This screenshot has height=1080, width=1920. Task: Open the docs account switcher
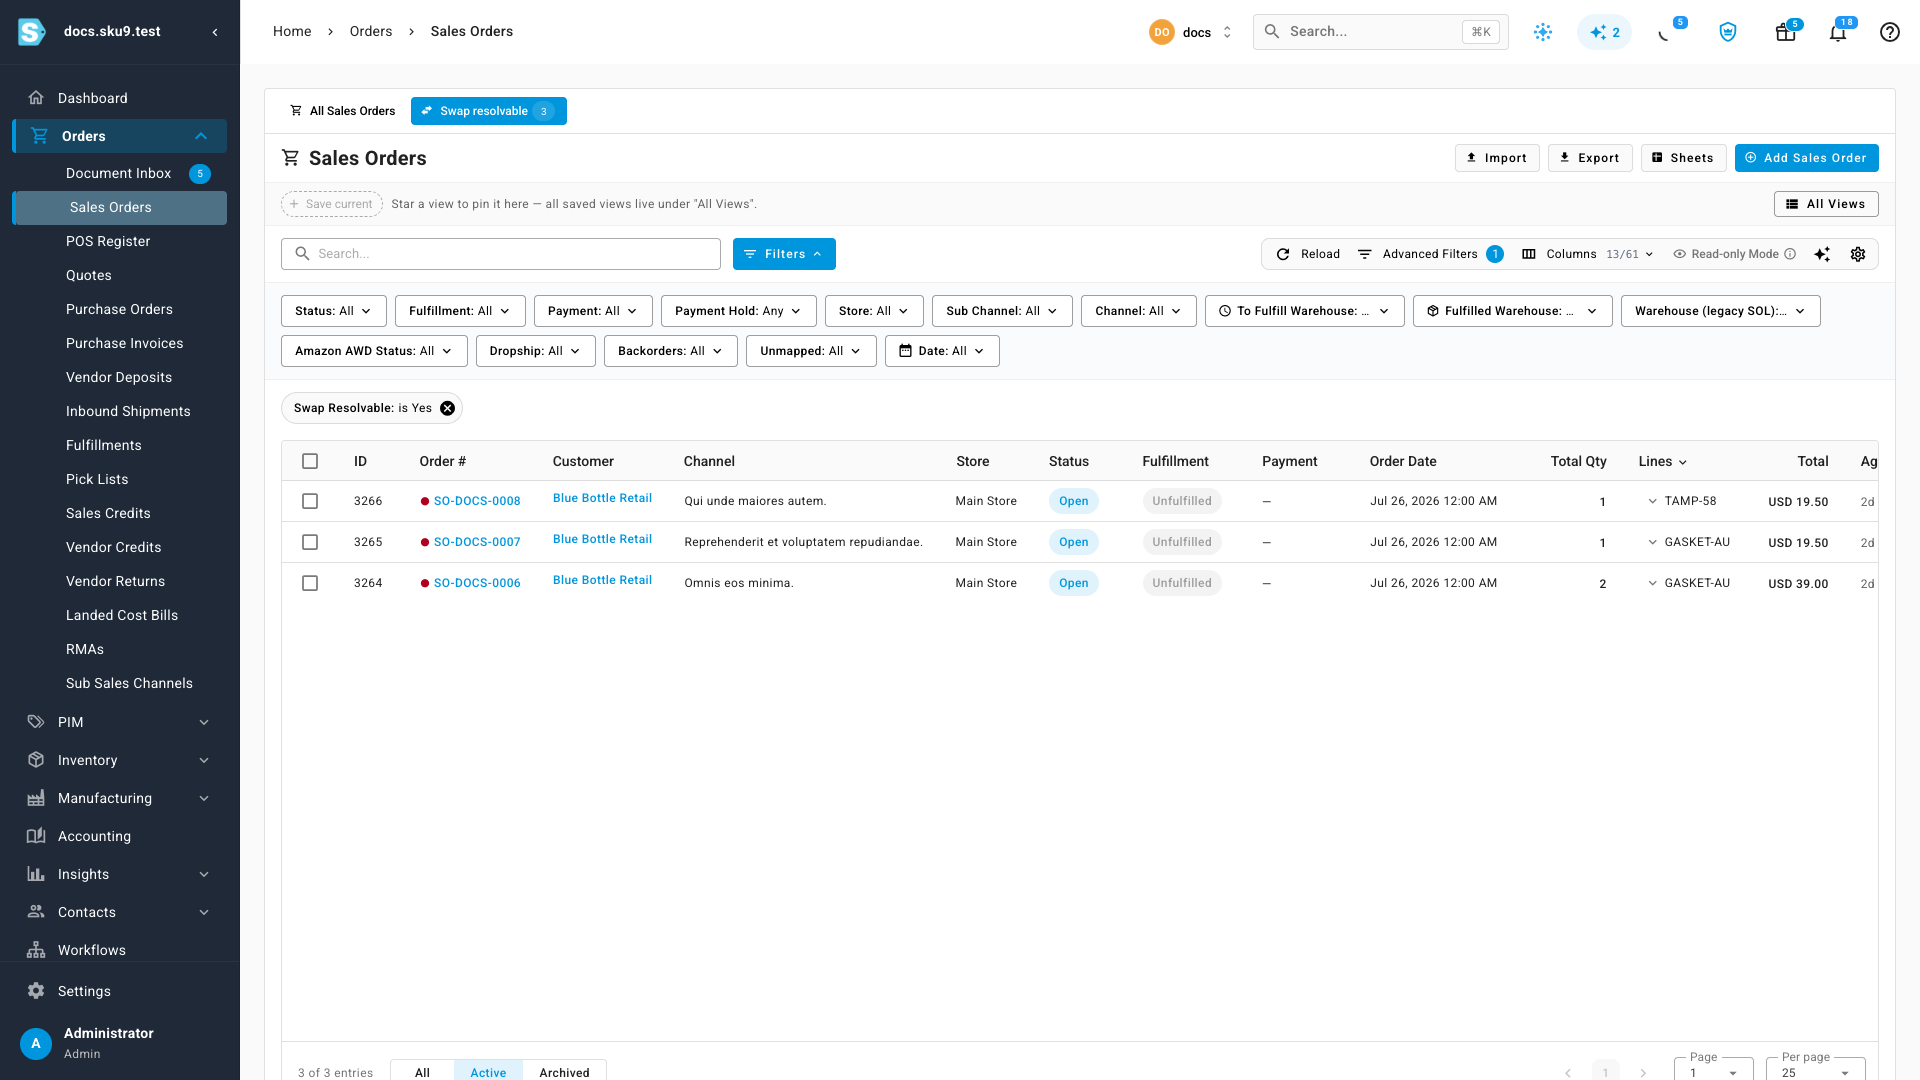tap(1191, 32)
